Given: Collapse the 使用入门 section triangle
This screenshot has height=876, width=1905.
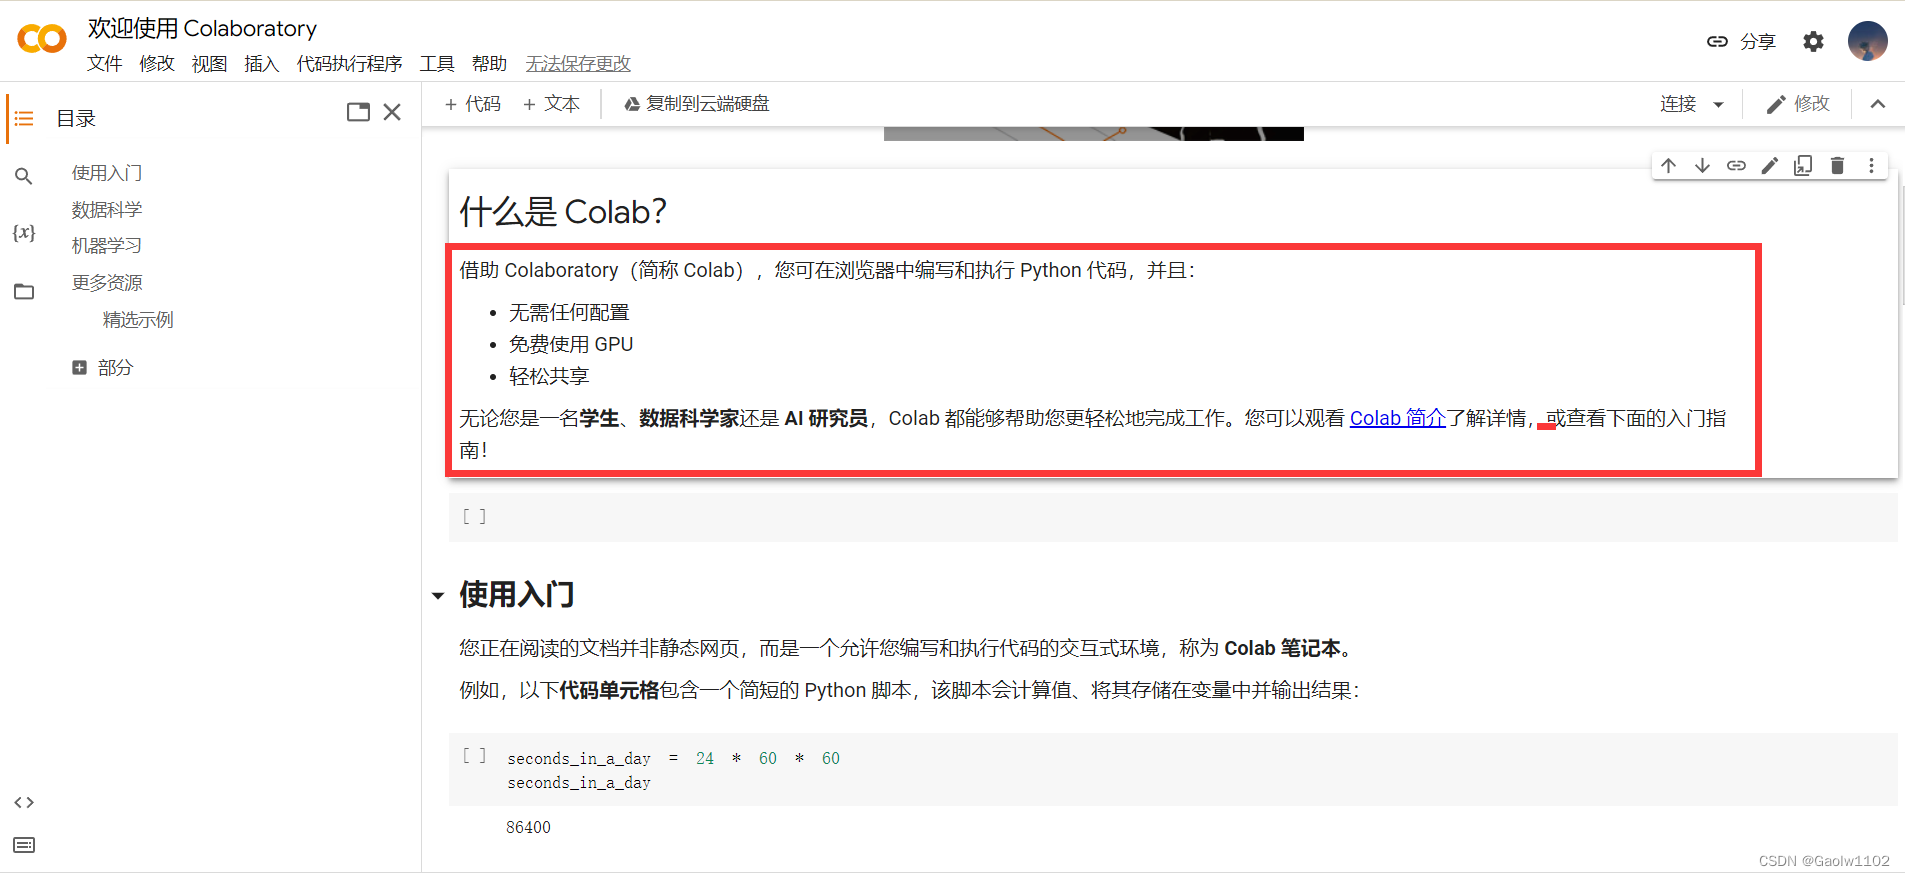Looking at the screenshot, I should [438, 596].
